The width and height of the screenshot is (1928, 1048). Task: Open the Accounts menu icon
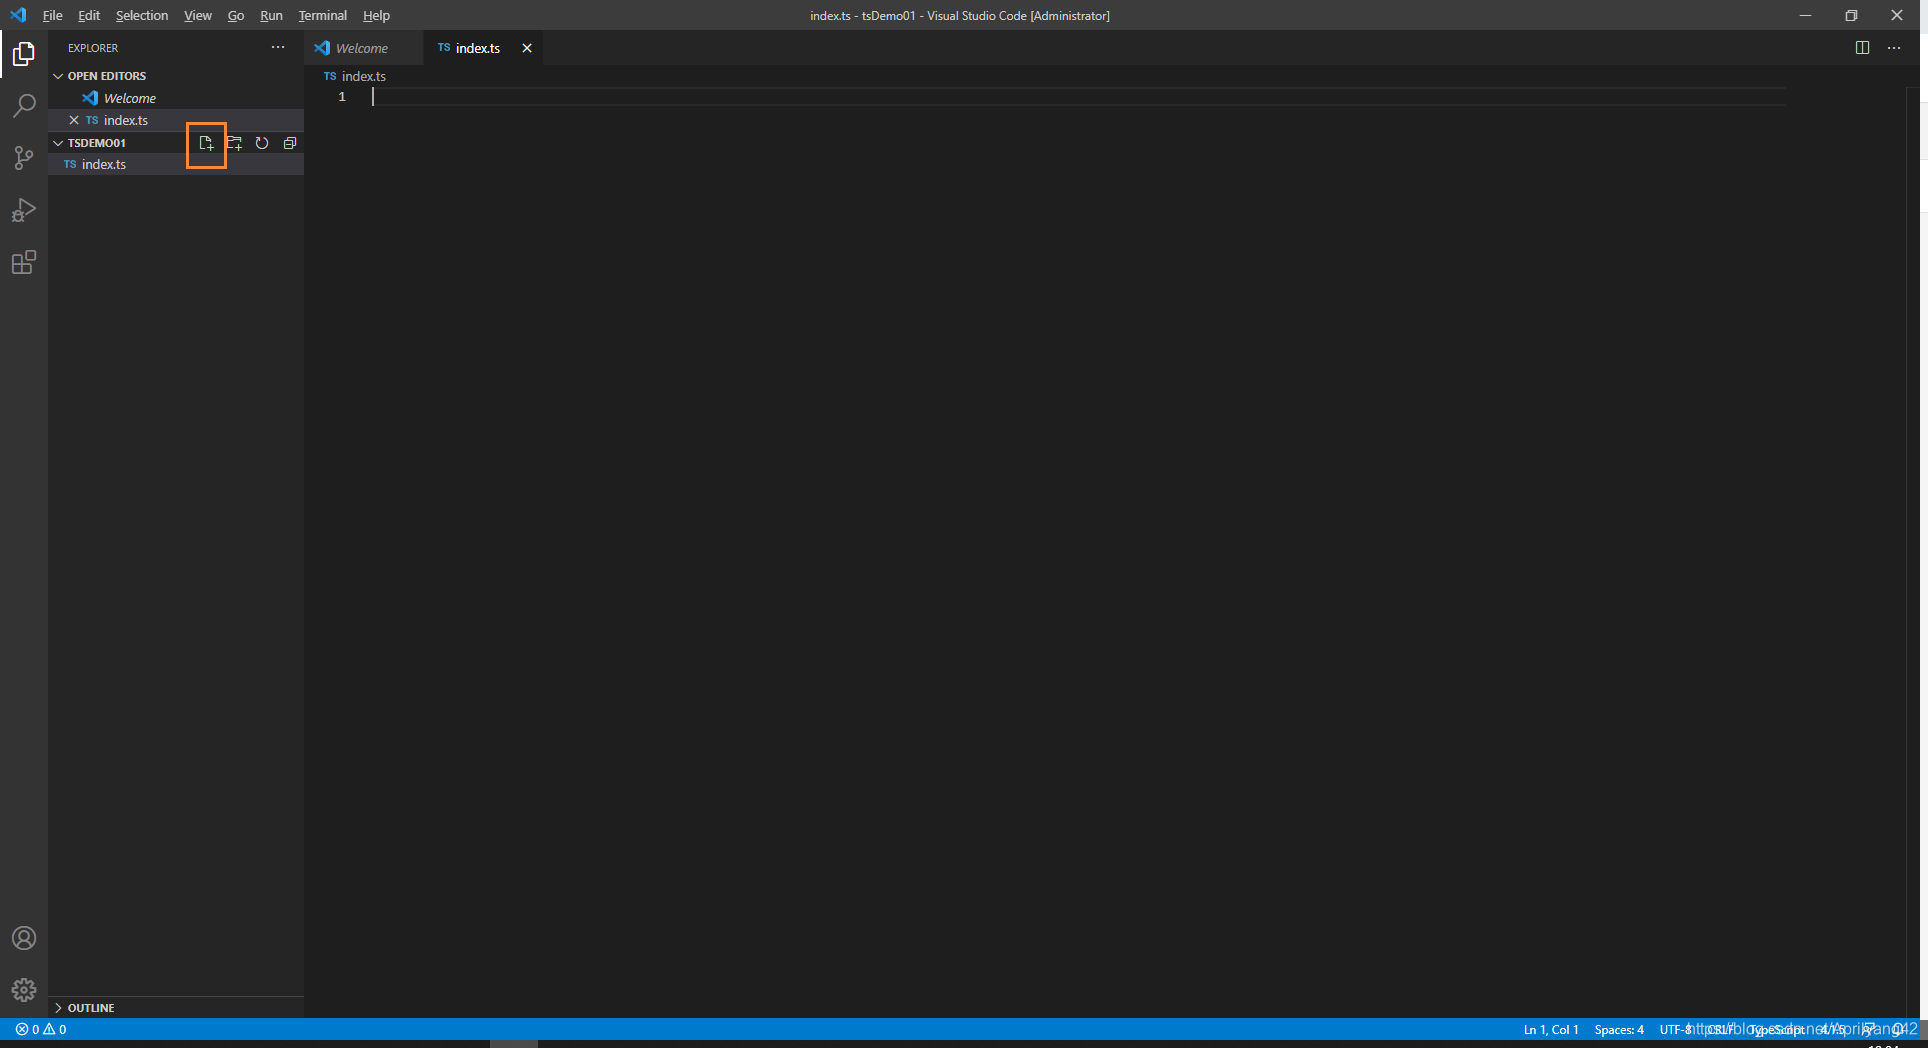[24, 938]
